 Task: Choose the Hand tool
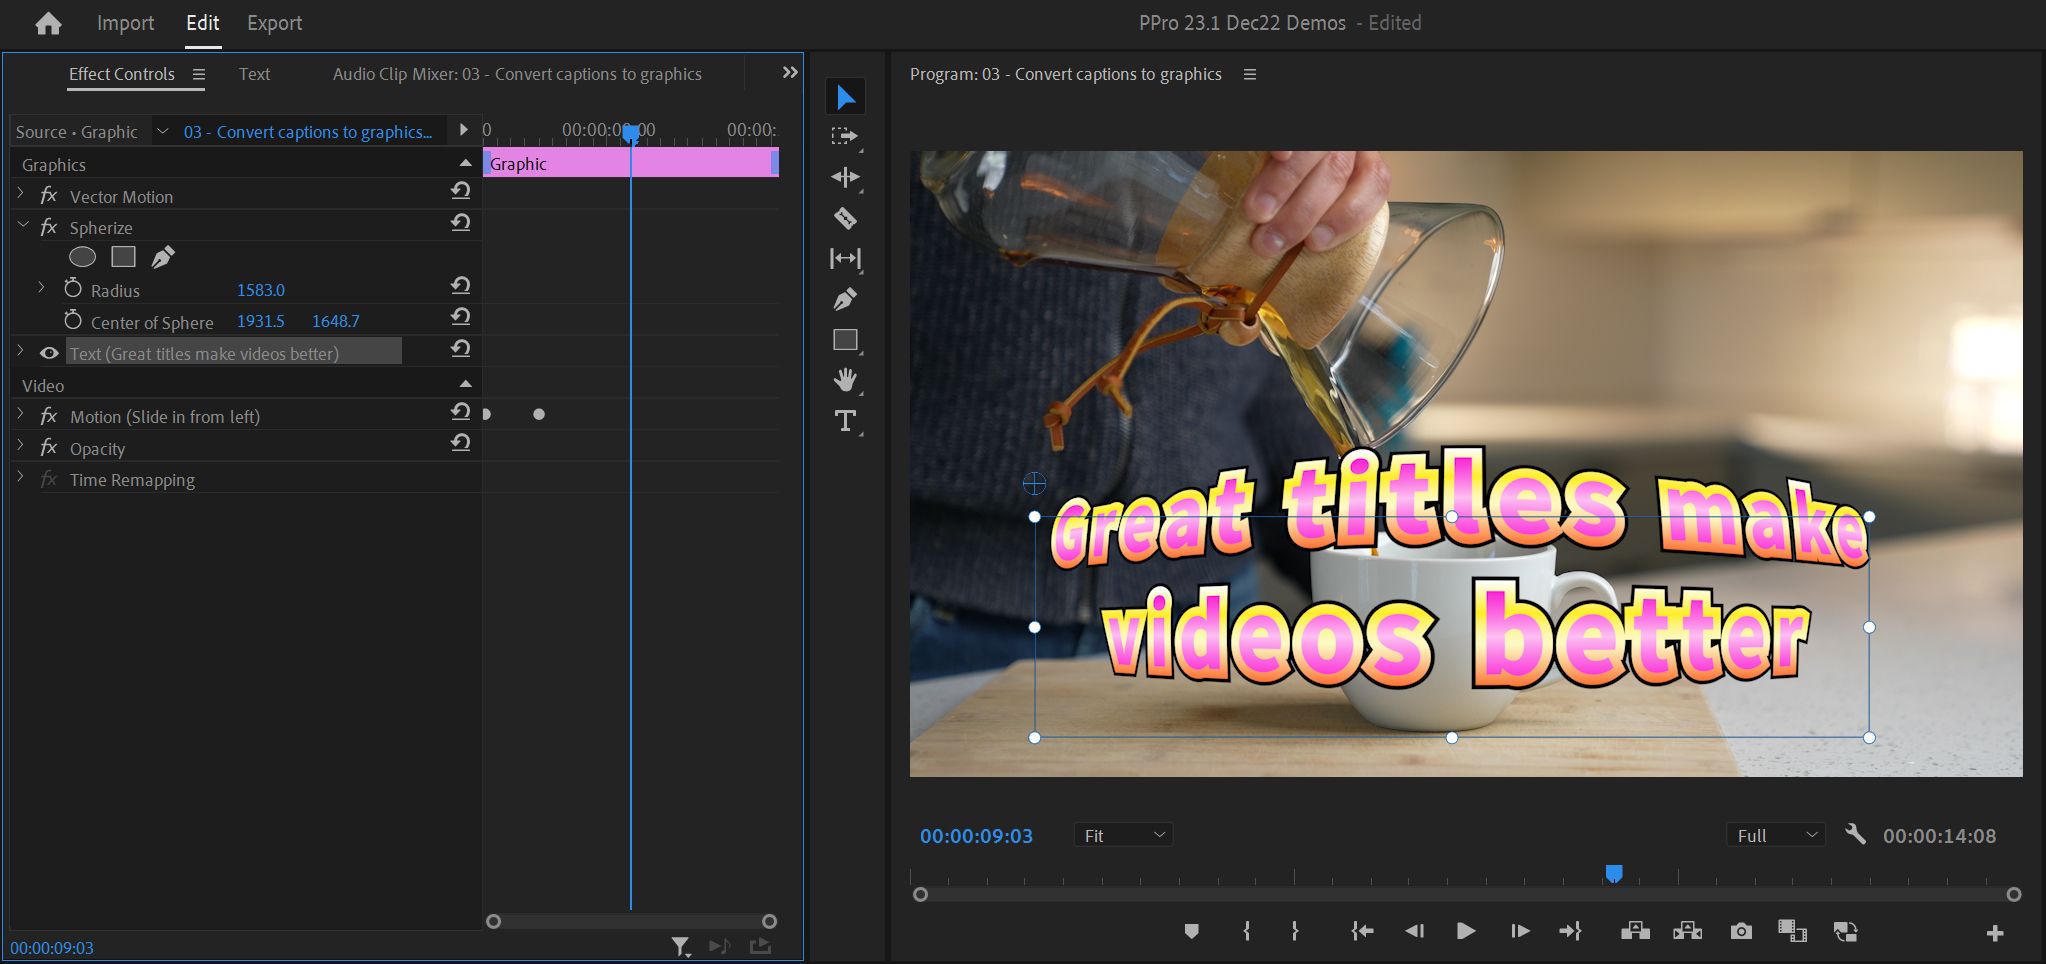(845, 380)
